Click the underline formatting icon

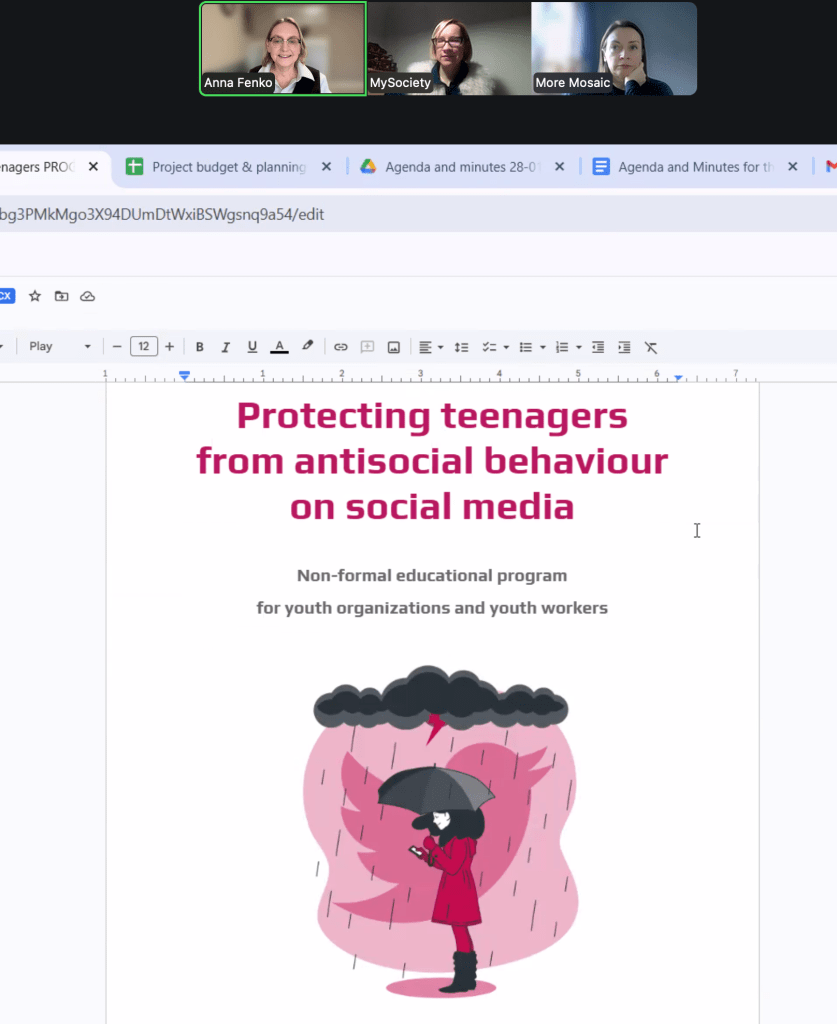252,347
